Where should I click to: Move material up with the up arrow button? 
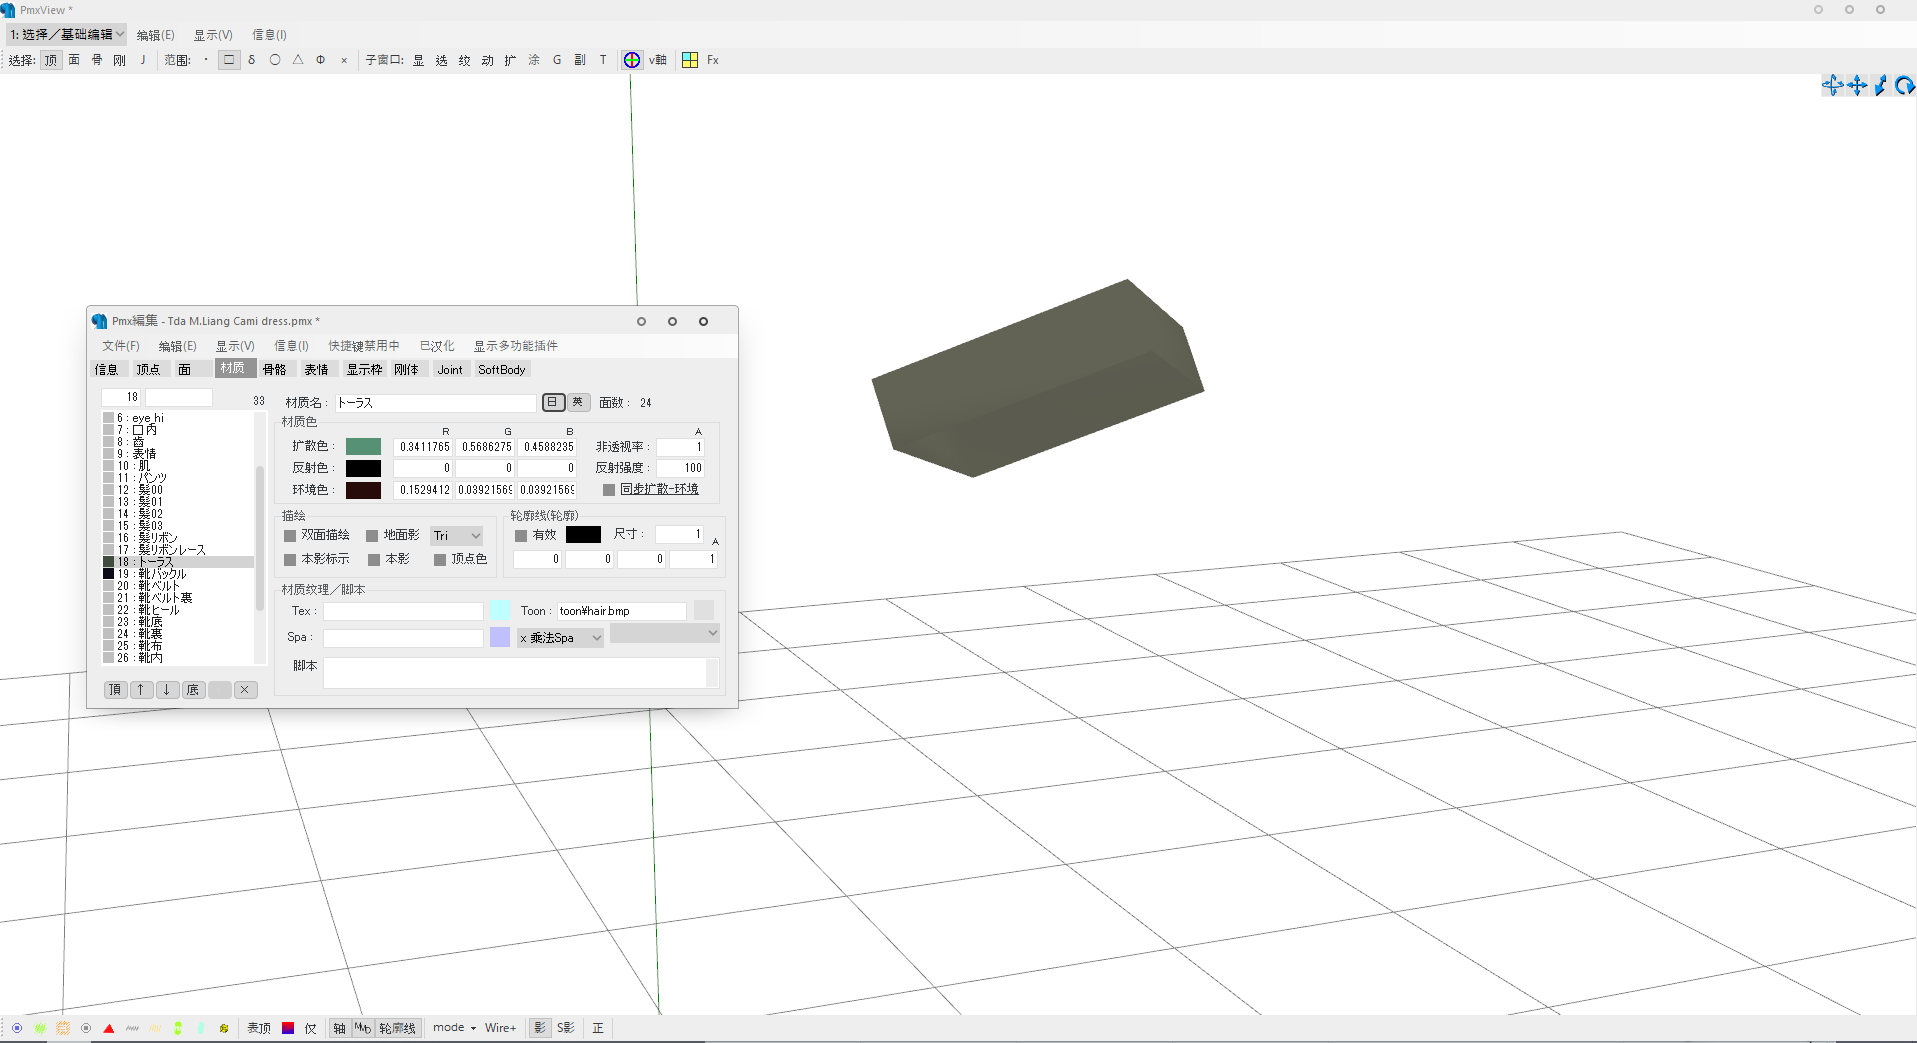pos(141,690)
